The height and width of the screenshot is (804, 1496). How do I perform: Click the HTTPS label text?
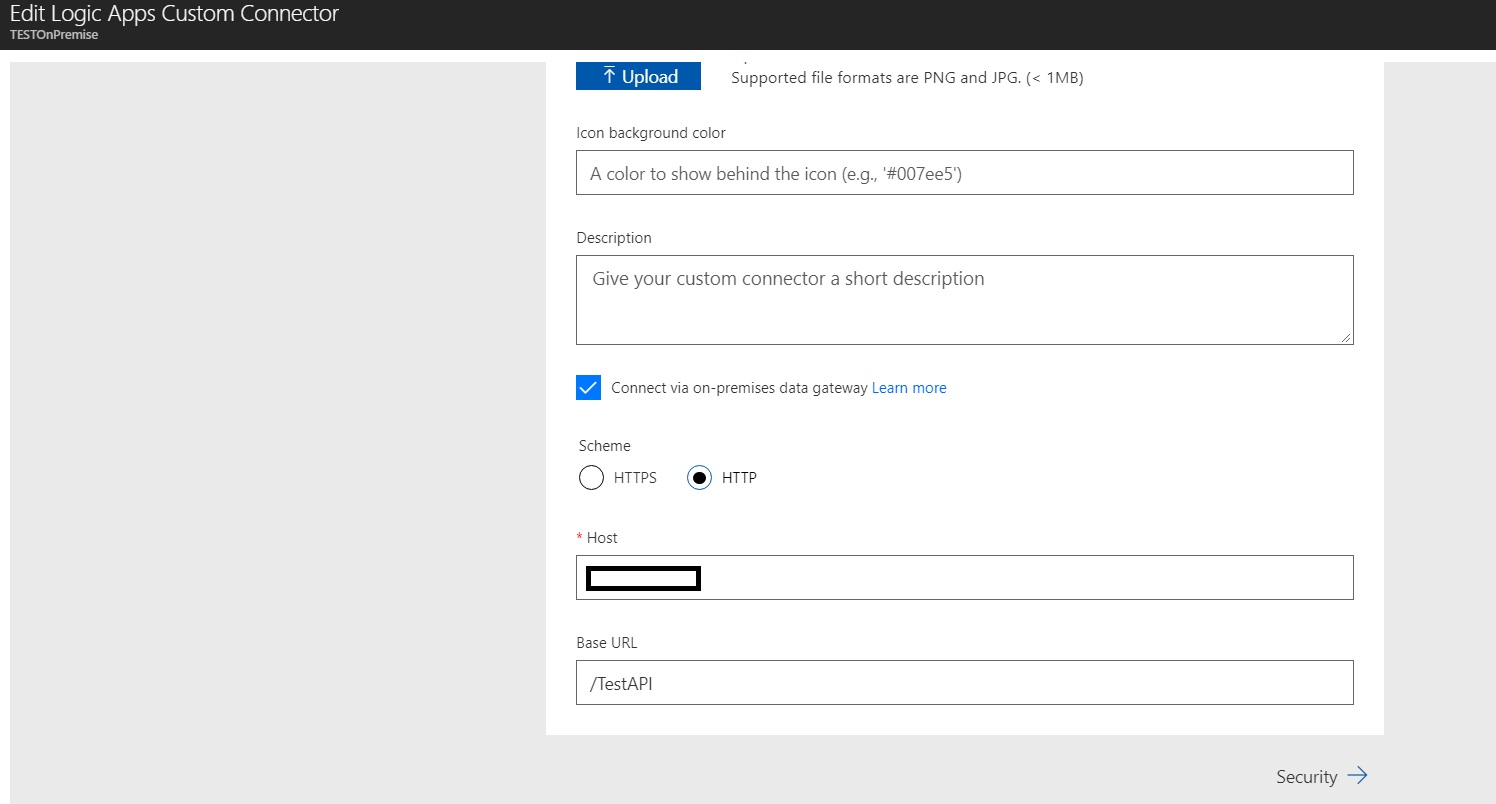(635, 478)
